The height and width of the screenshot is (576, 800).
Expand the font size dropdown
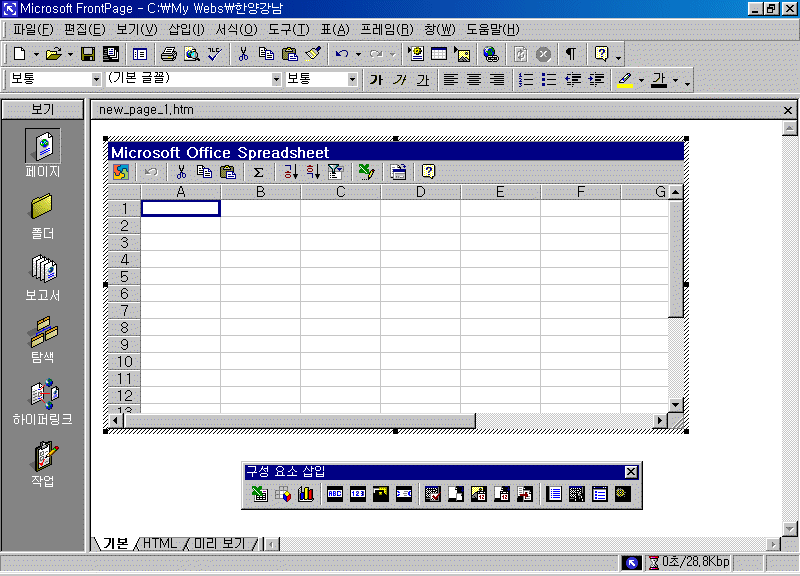point(352,80)
